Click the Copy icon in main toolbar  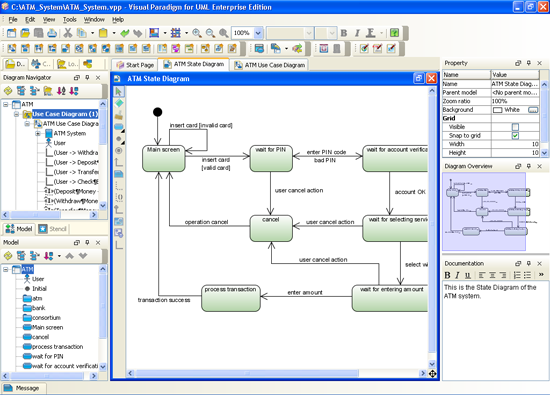coord(81,33)
